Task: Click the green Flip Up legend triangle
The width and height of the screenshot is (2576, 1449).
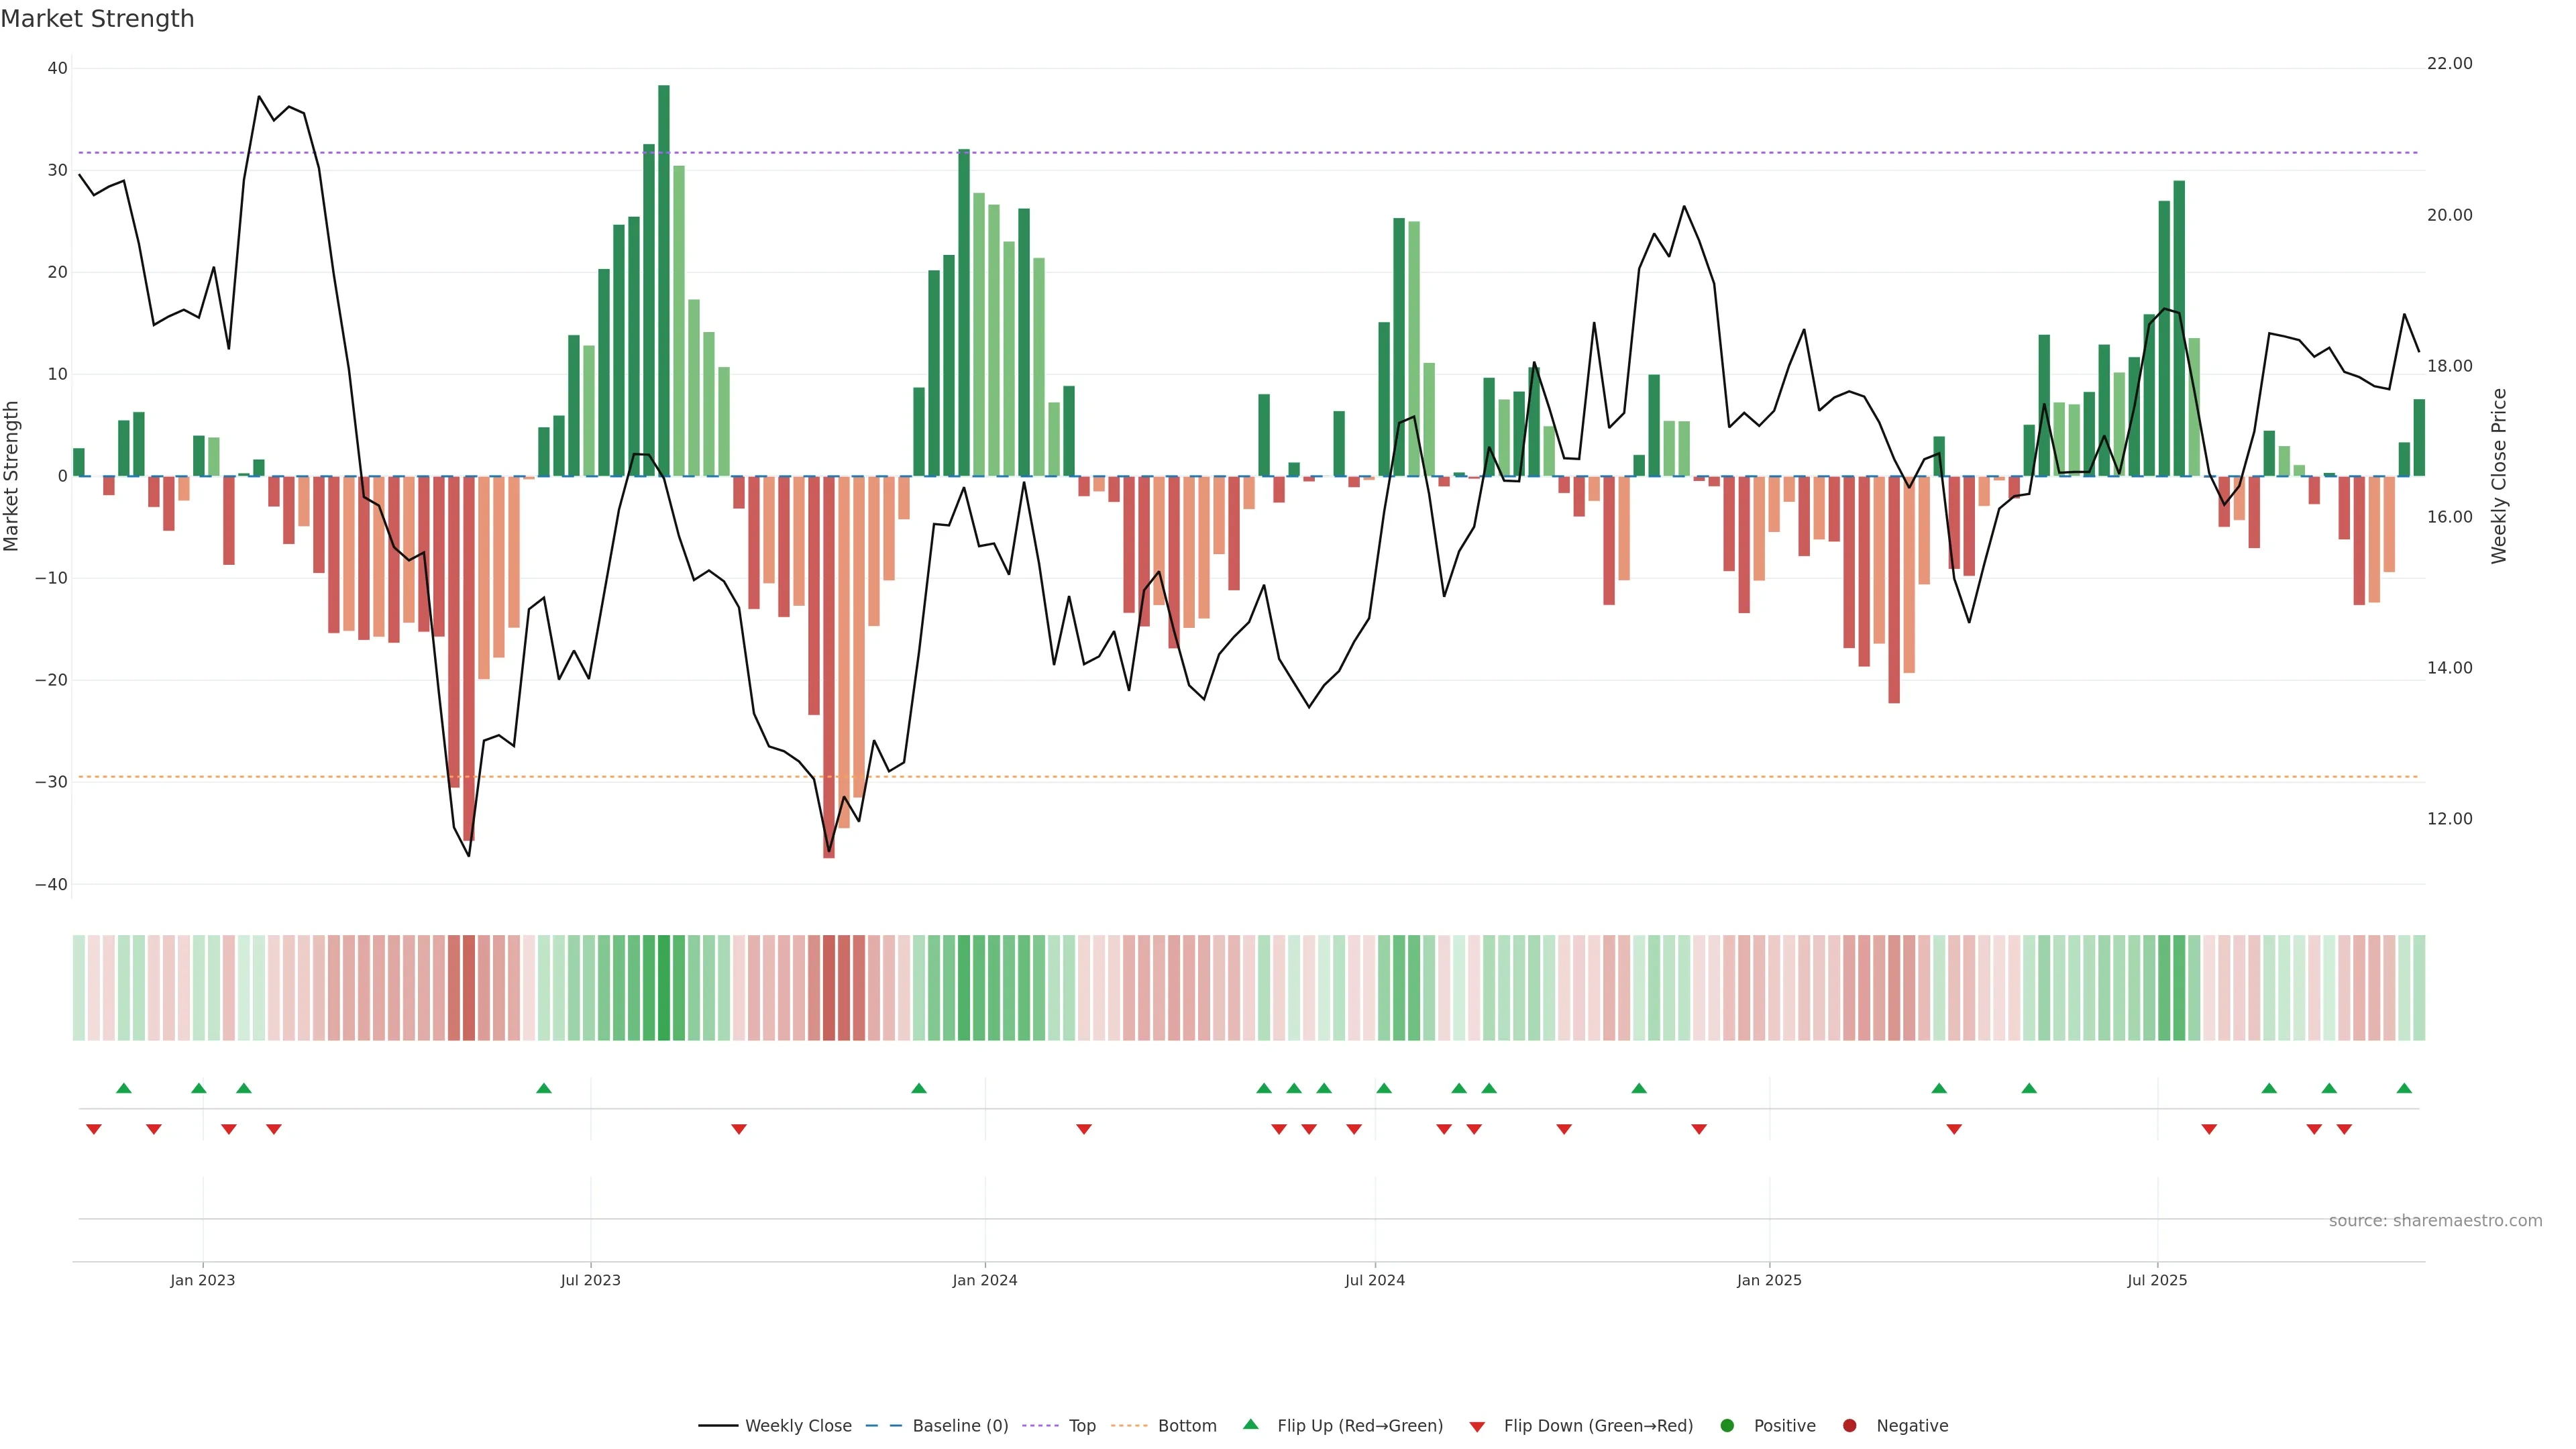Action: coord(1250,1424)
